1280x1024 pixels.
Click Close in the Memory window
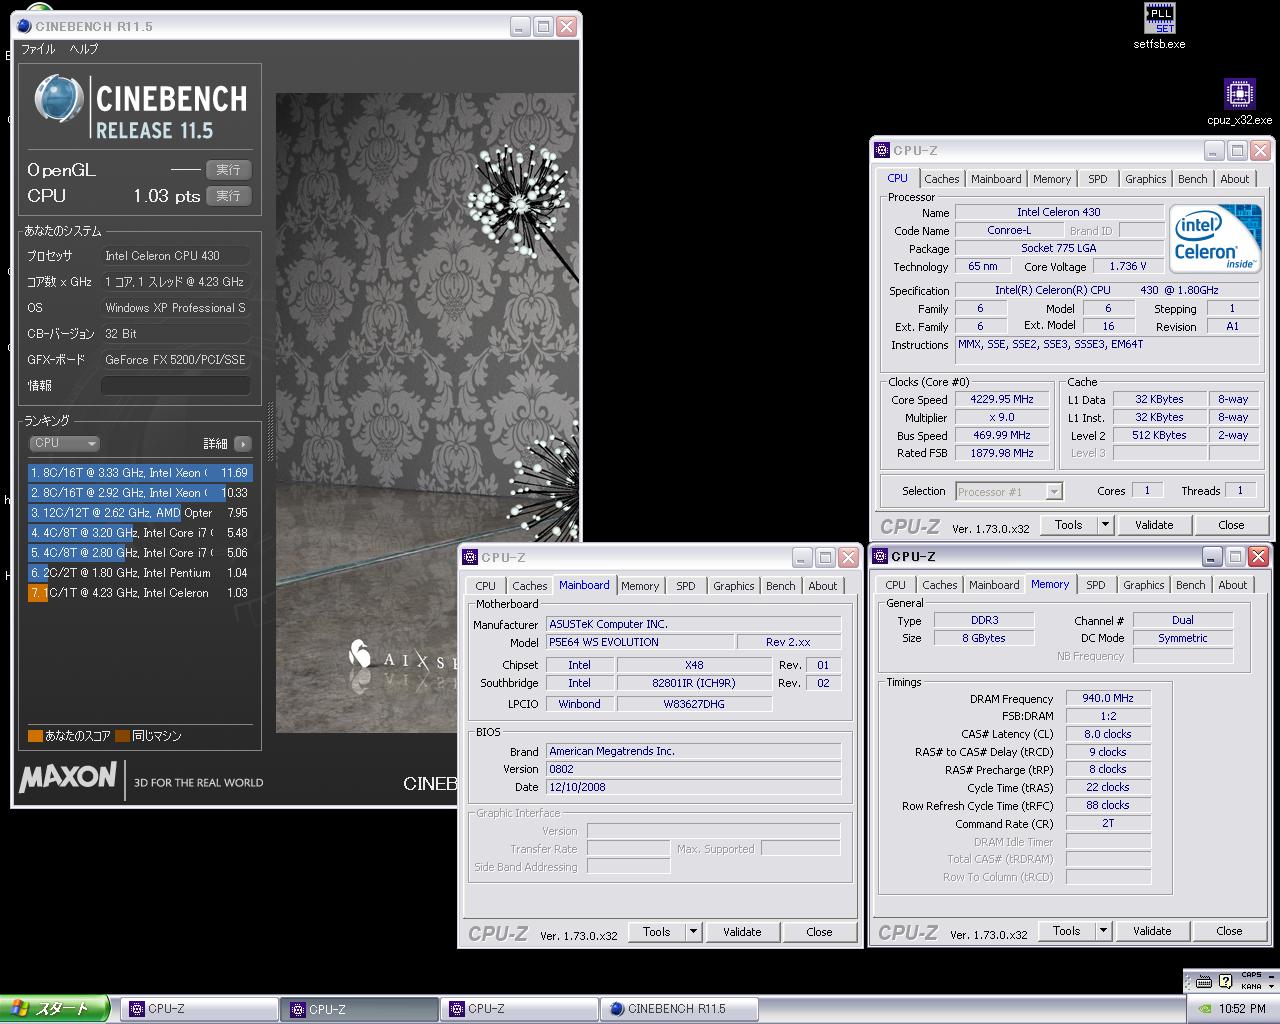point(1229,931)
